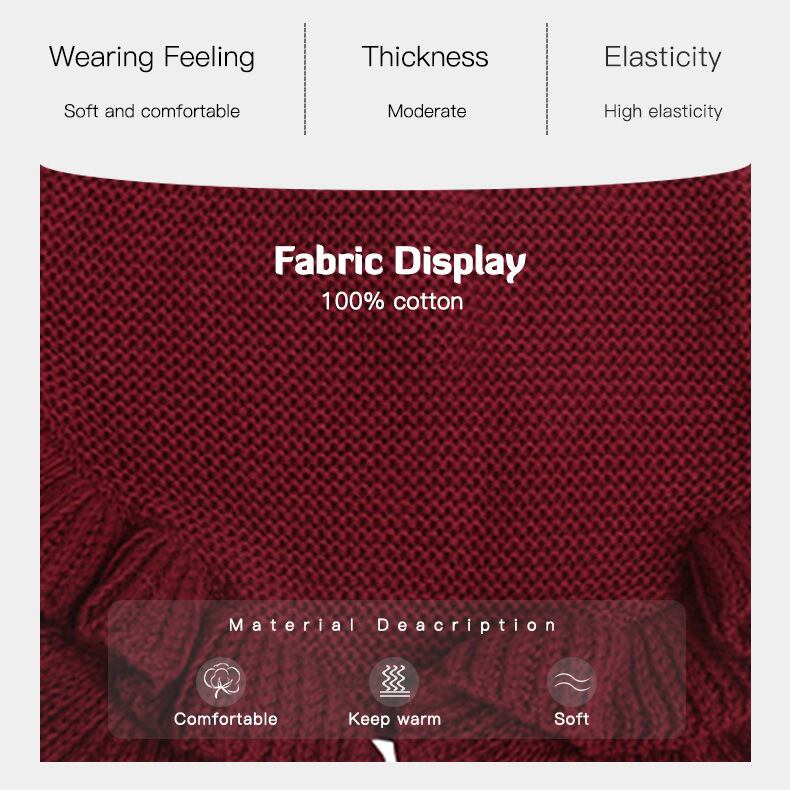Screen dimensions: 790x790
Task: Select the Comfortable label
Action: [x=226, y=719]
